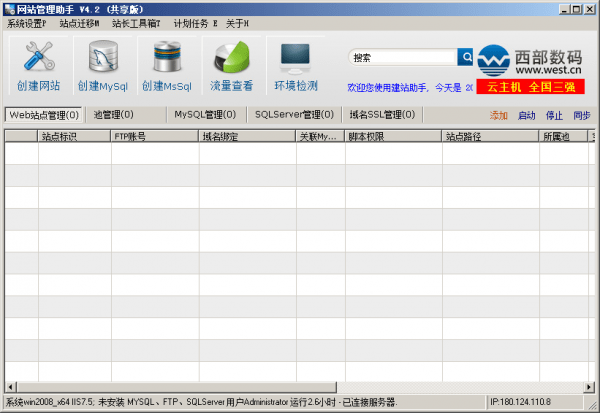The width and height of the screenshot is (600, 413).
Task: Click the 停止 link
Action: (554, 116)
